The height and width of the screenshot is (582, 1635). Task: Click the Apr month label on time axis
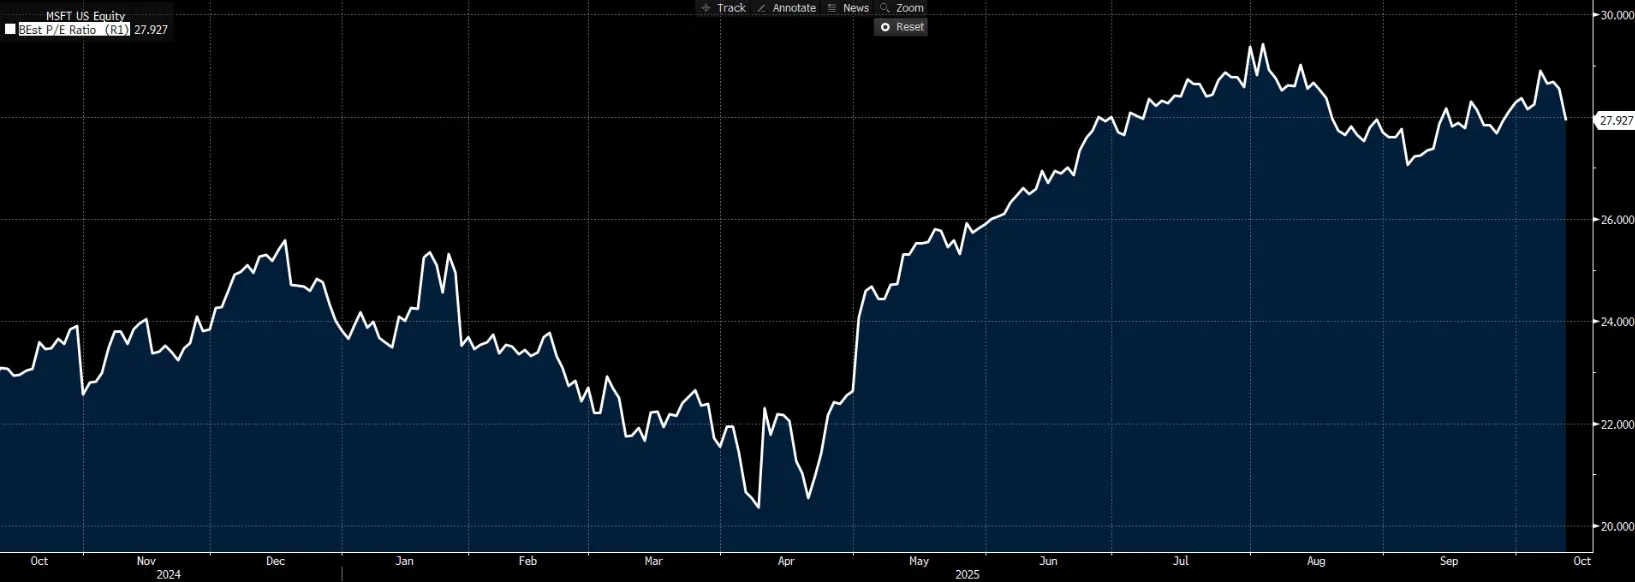[x=786, y=561]
